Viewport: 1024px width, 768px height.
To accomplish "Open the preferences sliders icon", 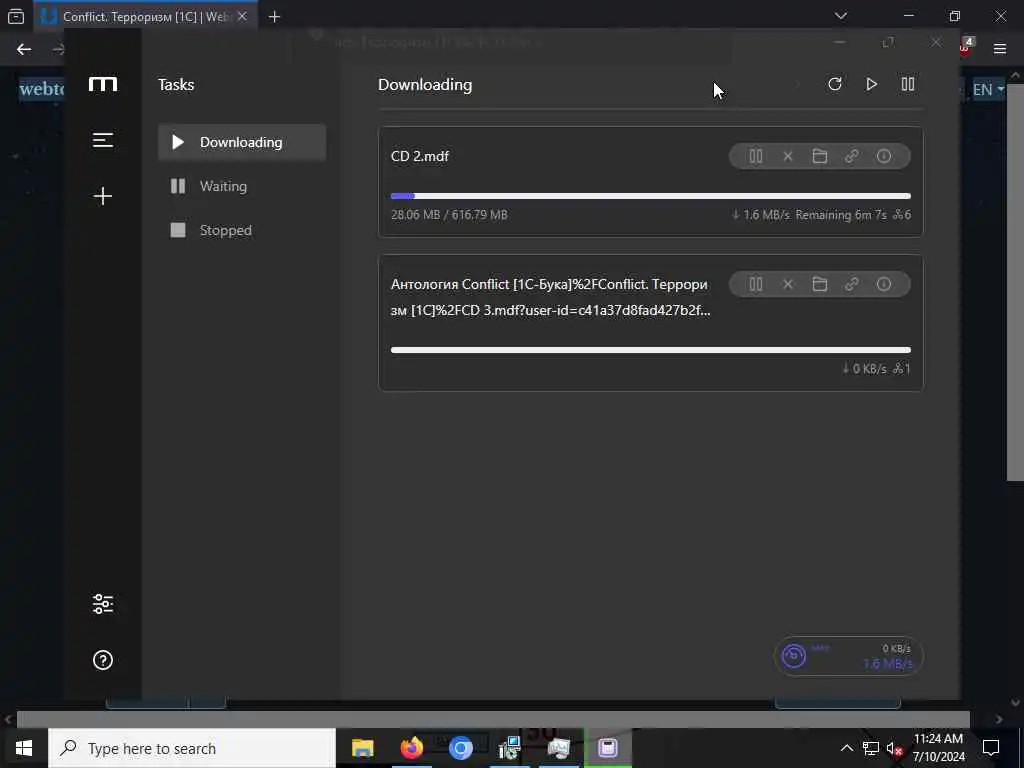I will [103, 604].
